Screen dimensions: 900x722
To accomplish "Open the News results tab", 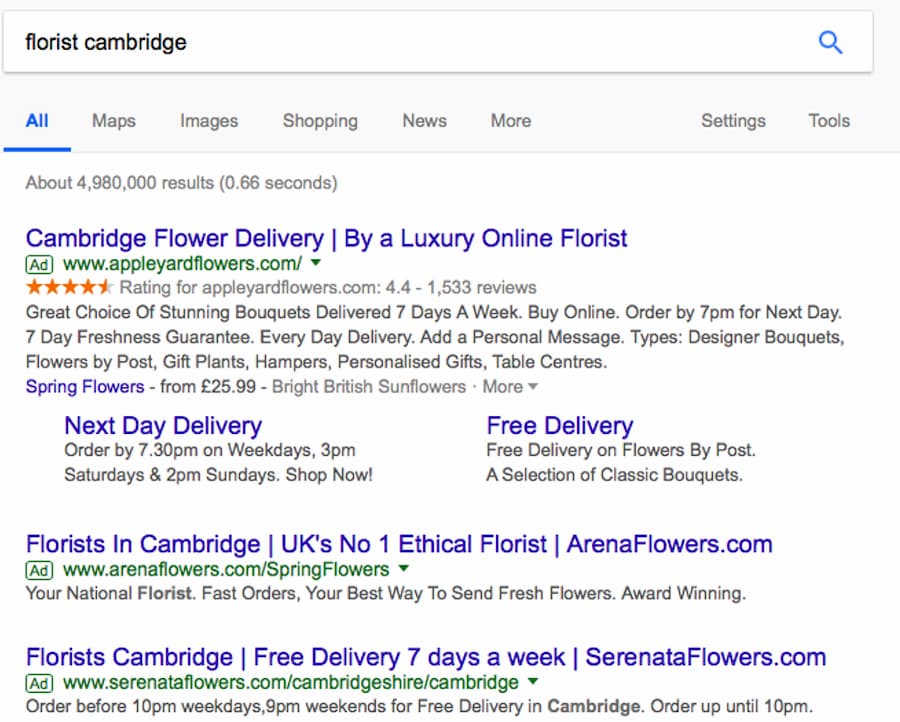I will [x=424, y=121].
